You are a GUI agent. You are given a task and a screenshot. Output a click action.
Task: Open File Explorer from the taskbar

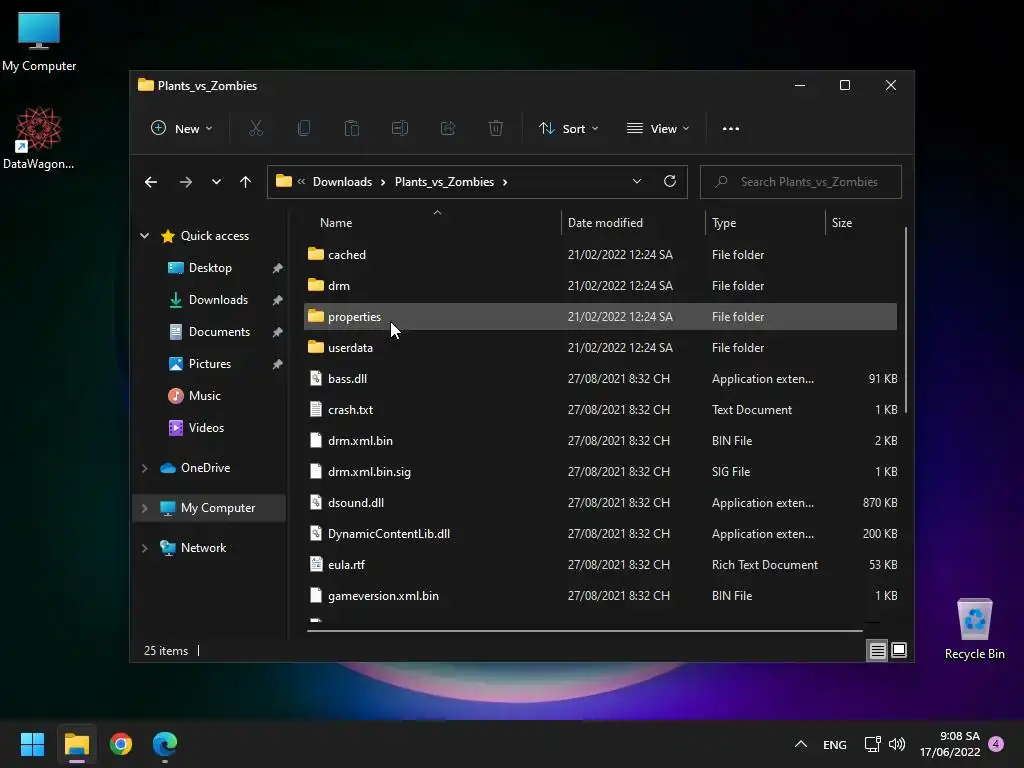tap(76, 744)
